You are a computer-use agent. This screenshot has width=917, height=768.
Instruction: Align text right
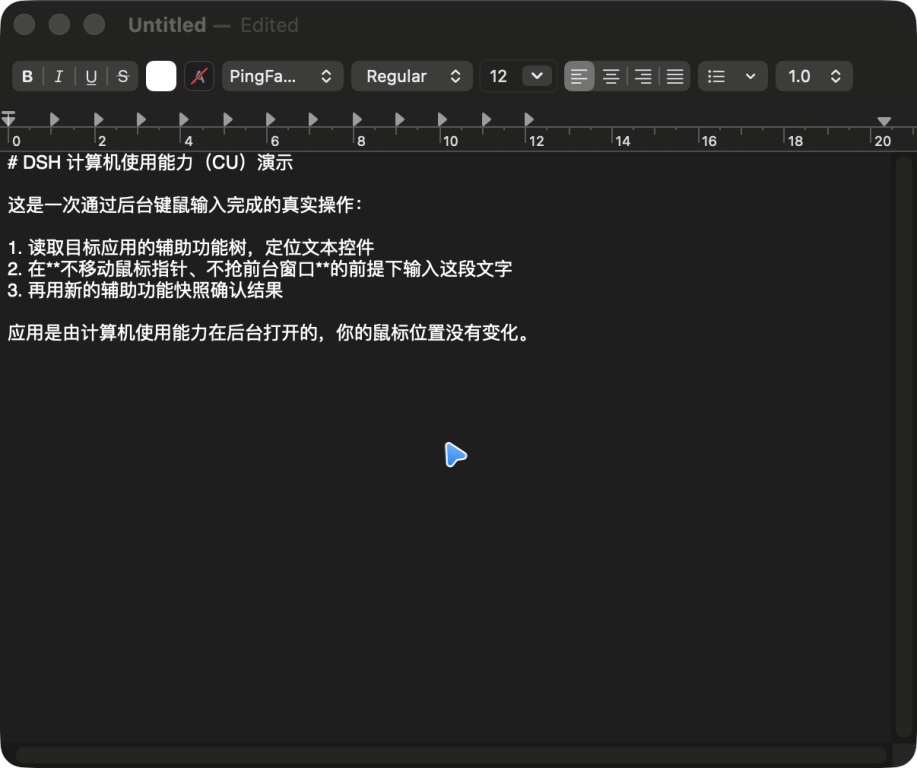pyautogui.click(x=643, y=77)
